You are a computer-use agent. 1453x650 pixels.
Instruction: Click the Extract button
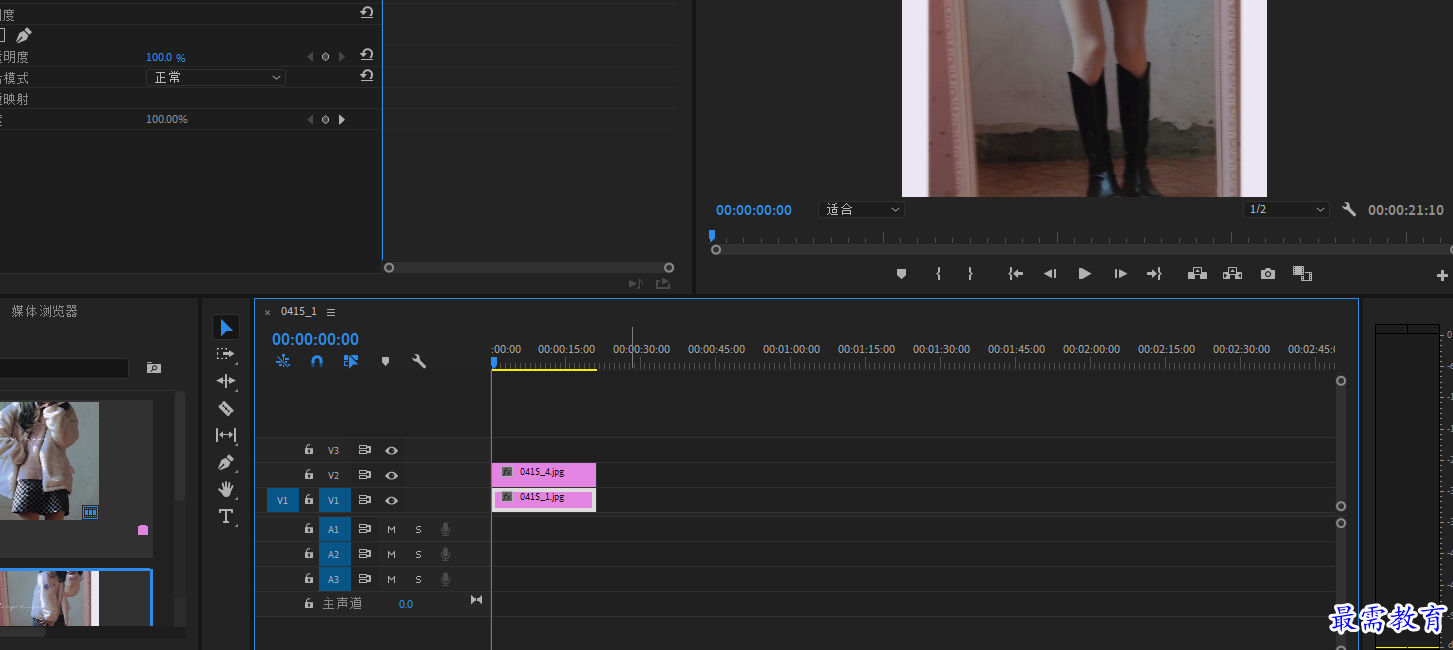pos(1232,274)
